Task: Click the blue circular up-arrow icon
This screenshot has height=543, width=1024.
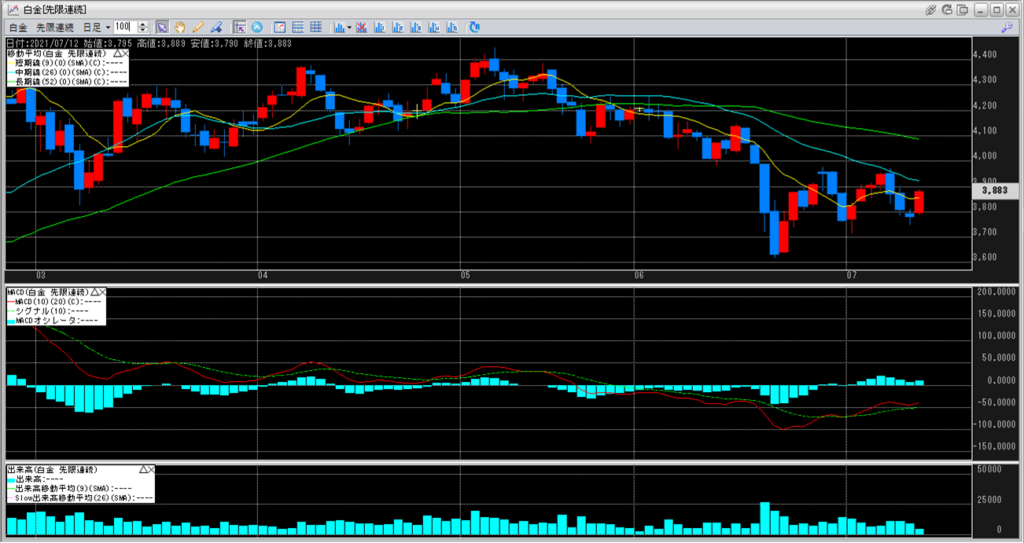Action: tap(257, 27)
